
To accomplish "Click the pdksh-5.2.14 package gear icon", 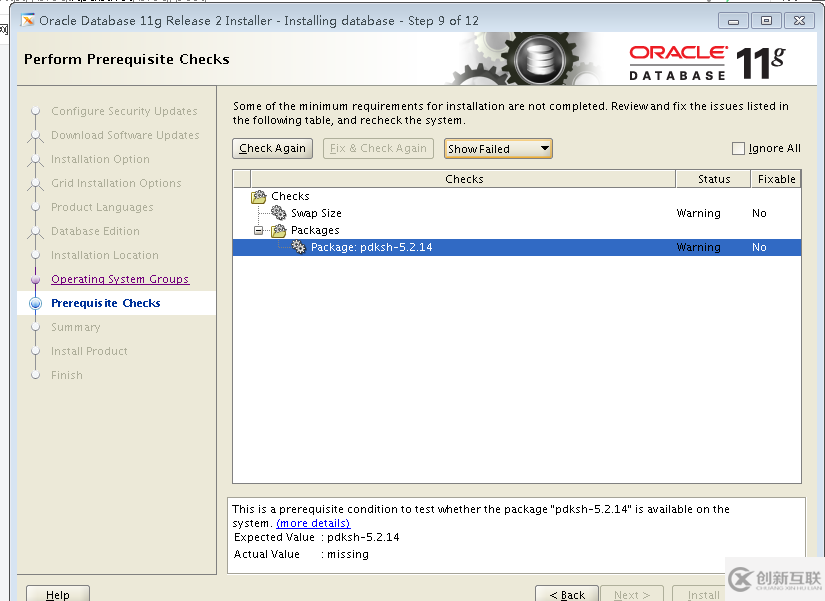I will pyautogui.click(x=298, y=247).
